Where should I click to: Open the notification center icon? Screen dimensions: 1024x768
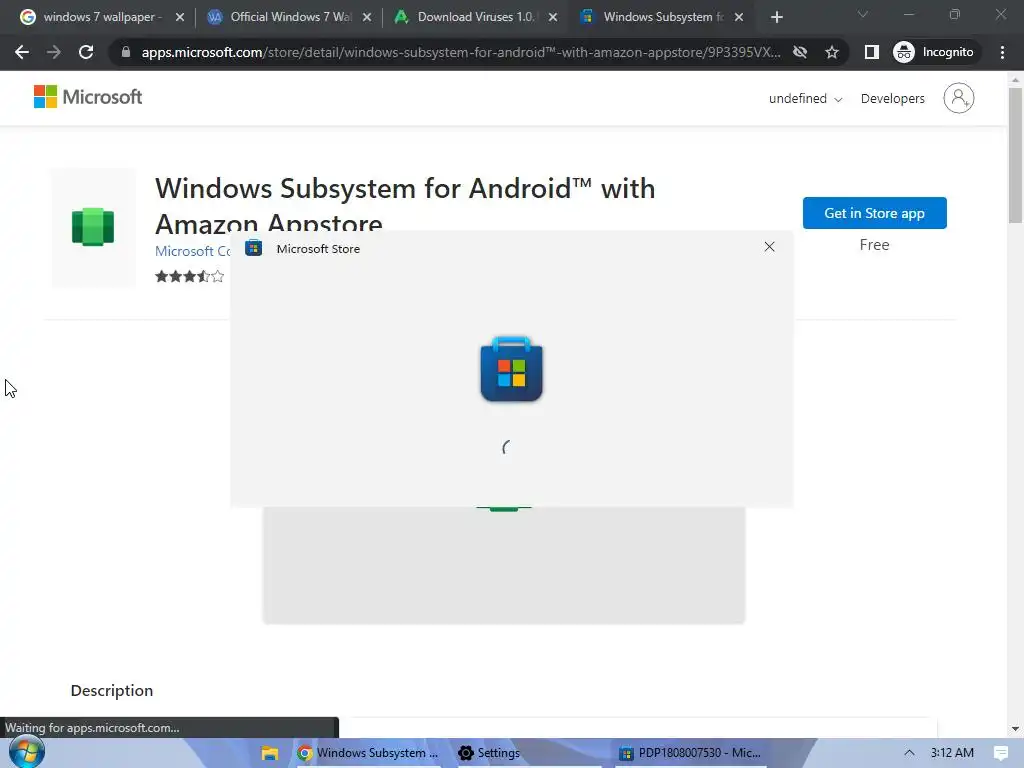[1000, 753]
